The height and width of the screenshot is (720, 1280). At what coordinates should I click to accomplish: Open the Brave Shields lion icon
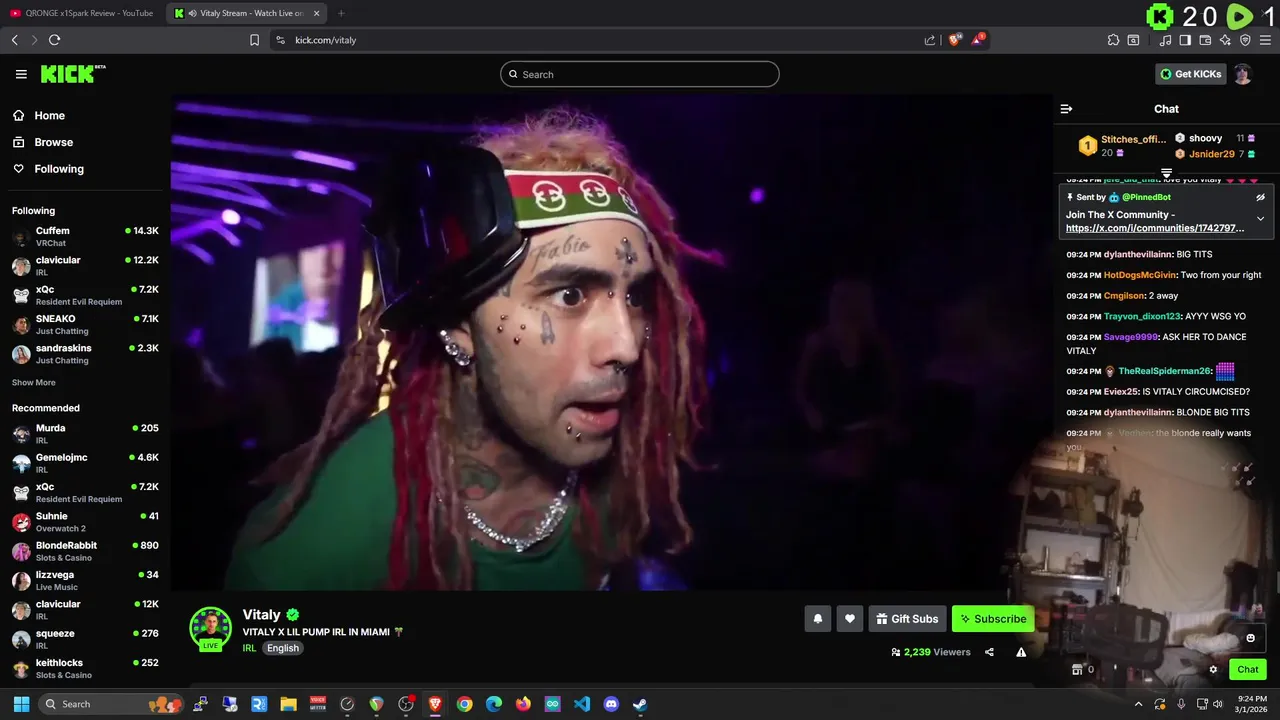coord(954,40)
